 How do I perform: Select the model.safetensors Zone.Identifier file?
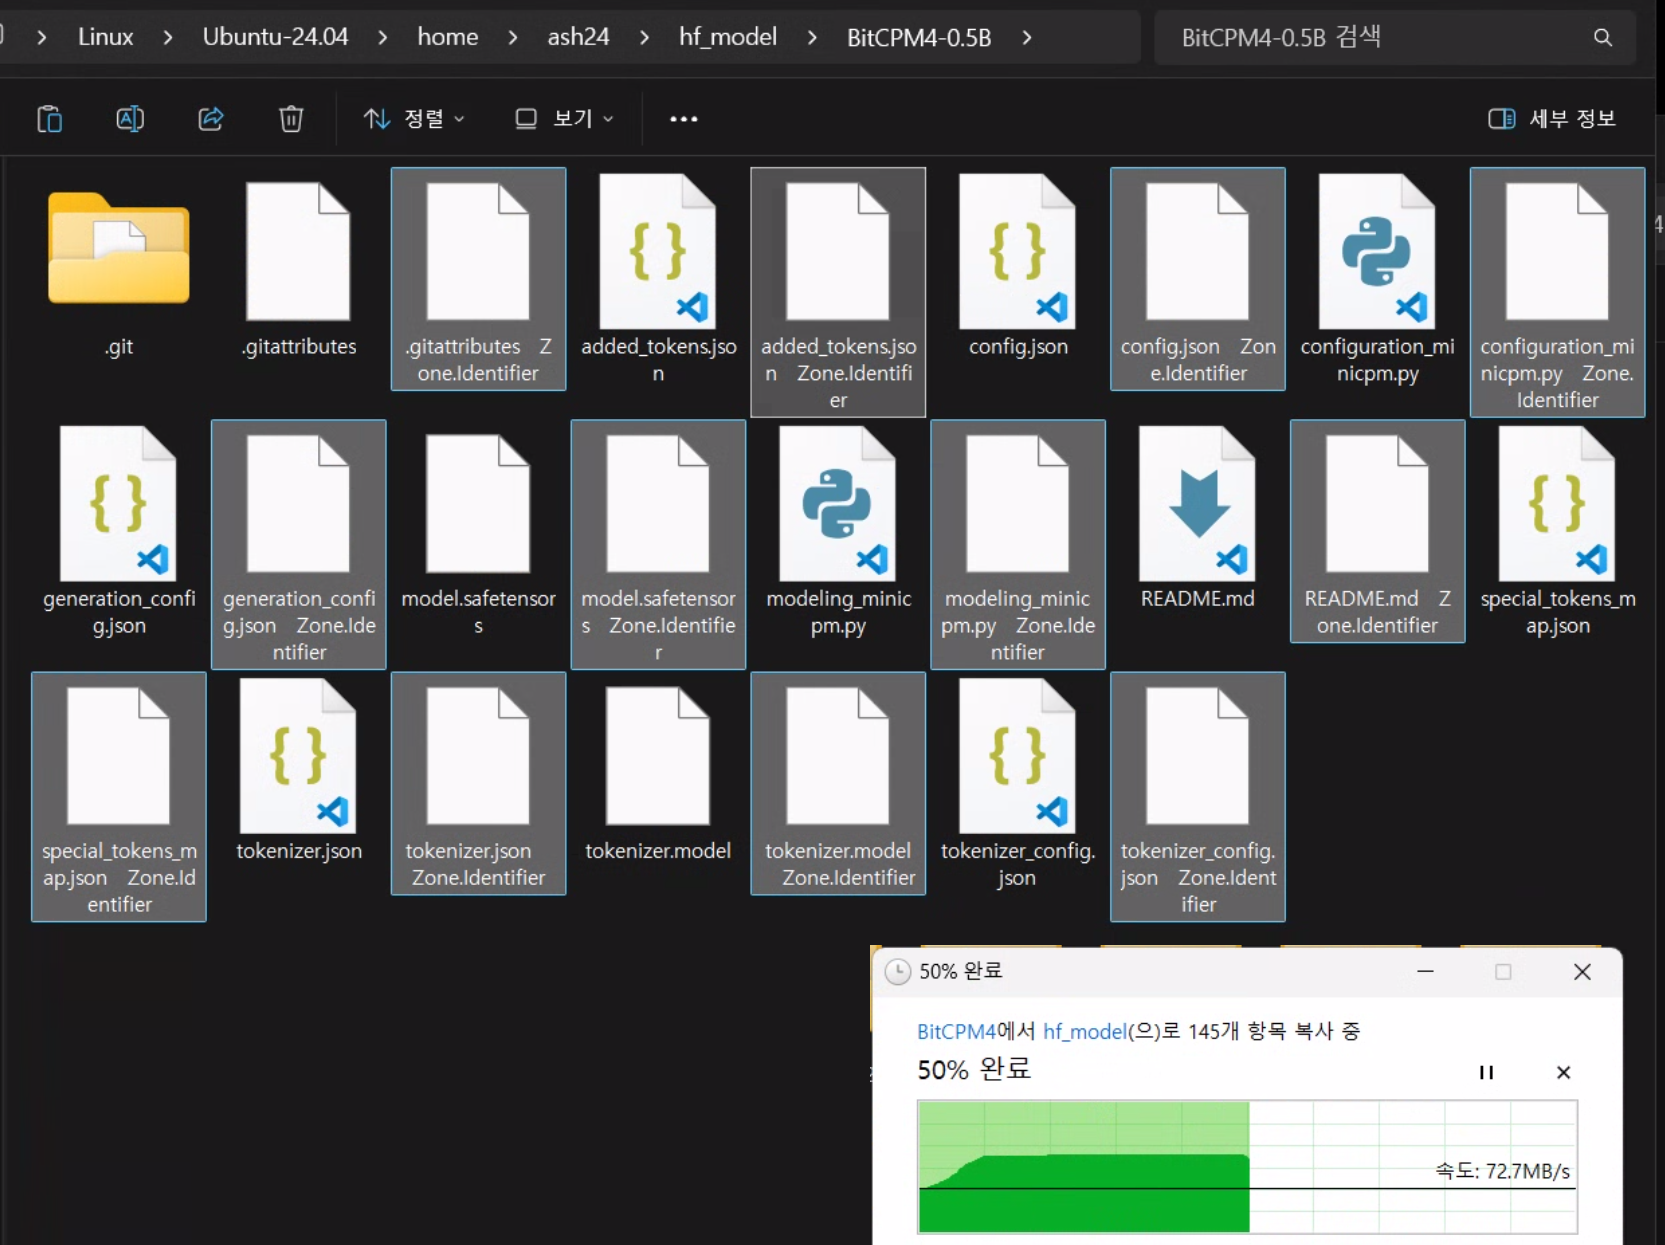(x=658, y=544)
